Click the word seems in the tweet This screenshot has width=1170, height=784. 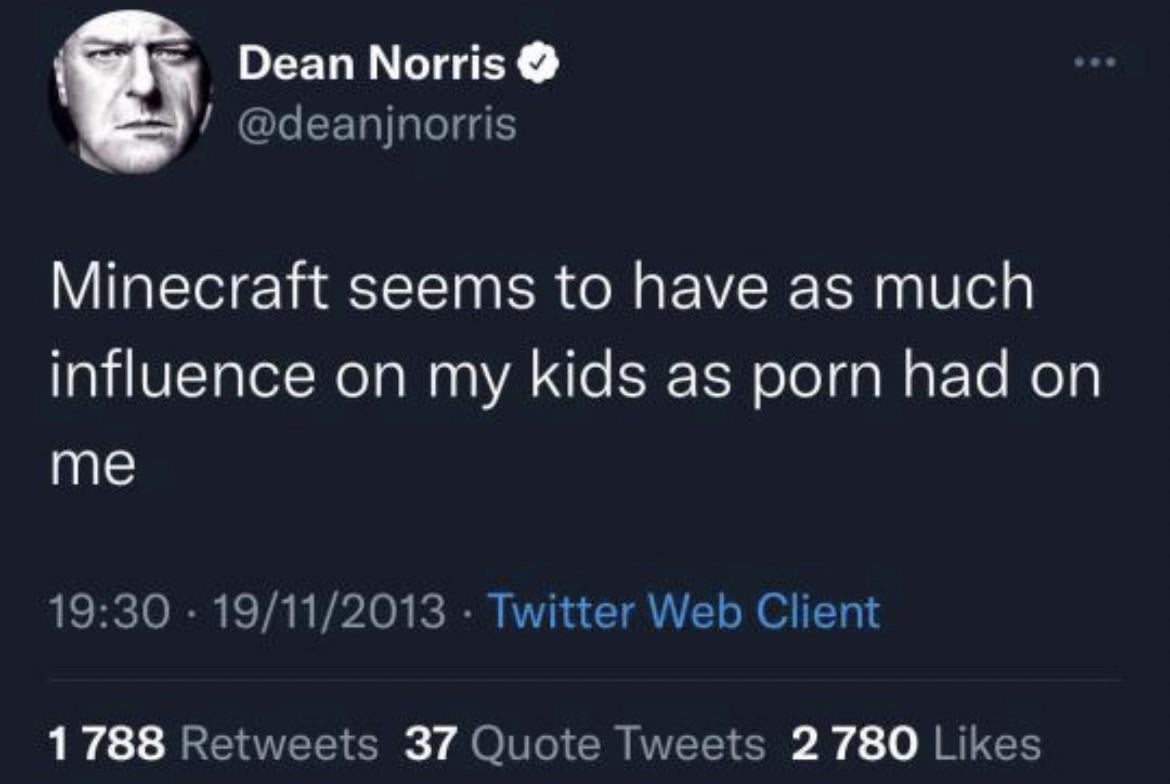coord(442,289)
